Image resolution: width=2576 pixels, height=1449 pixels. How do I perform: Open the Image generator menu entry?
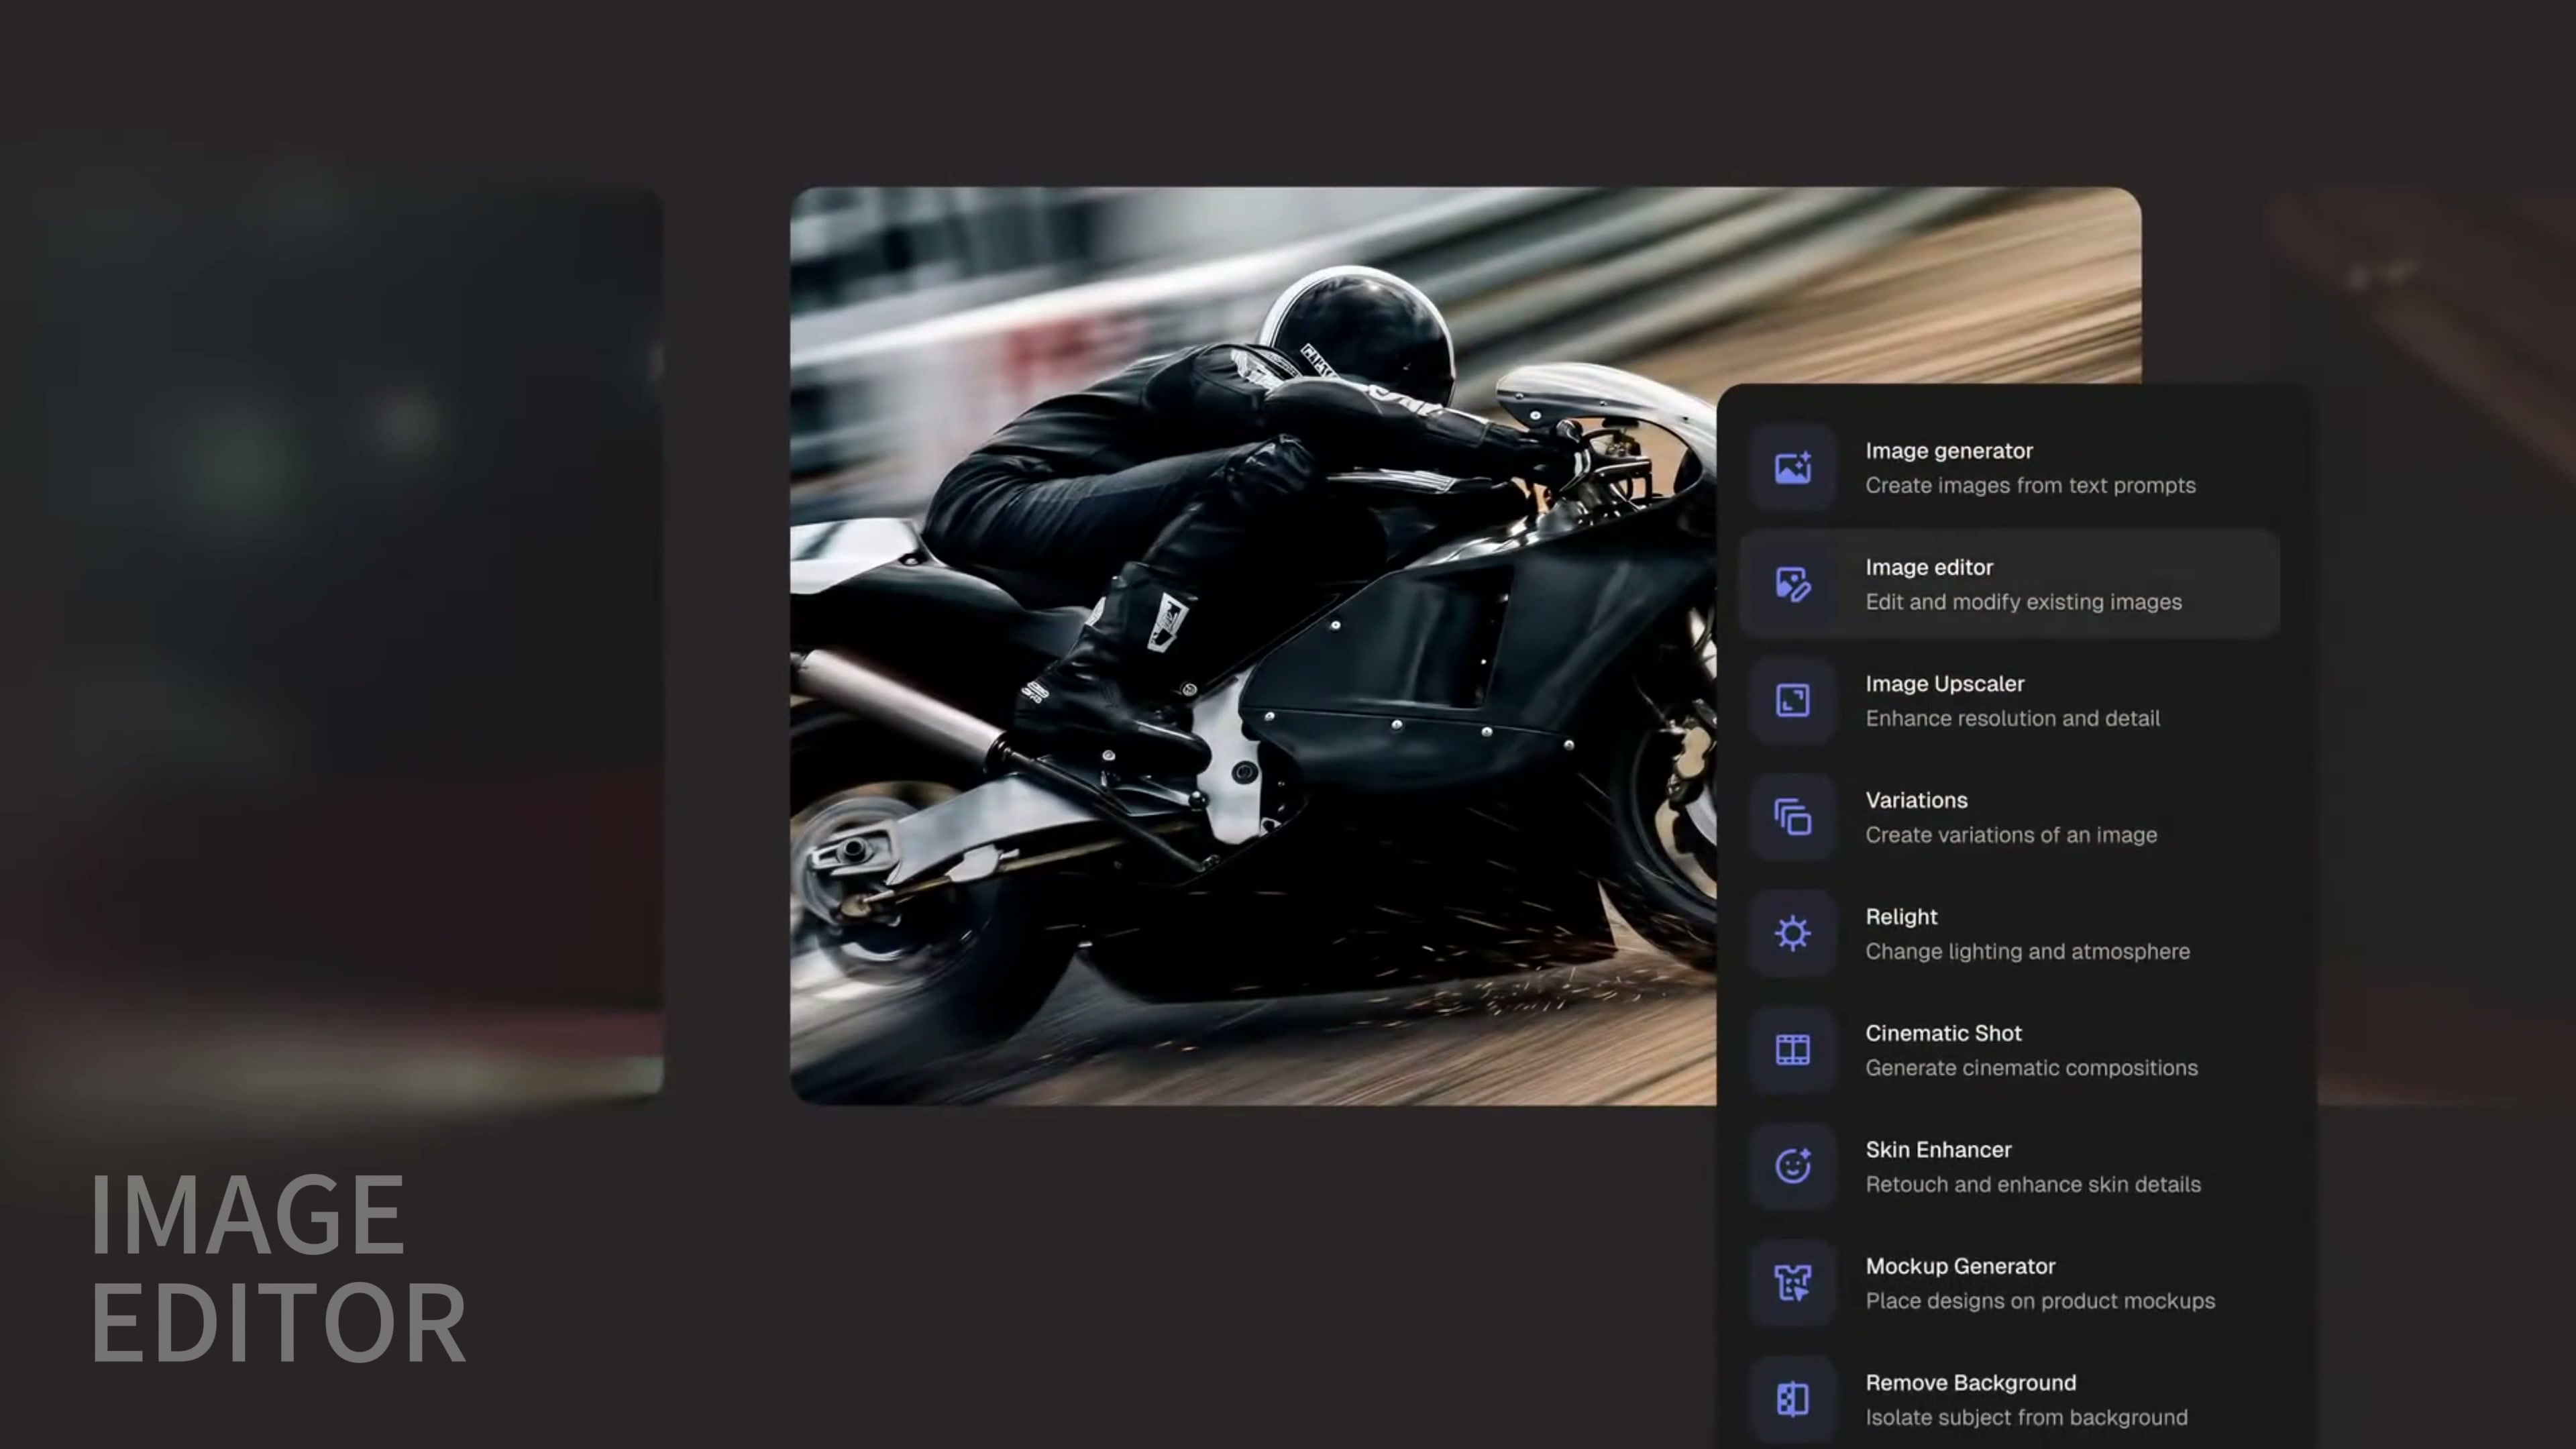pyautogui.click(x=2010, y=467)
